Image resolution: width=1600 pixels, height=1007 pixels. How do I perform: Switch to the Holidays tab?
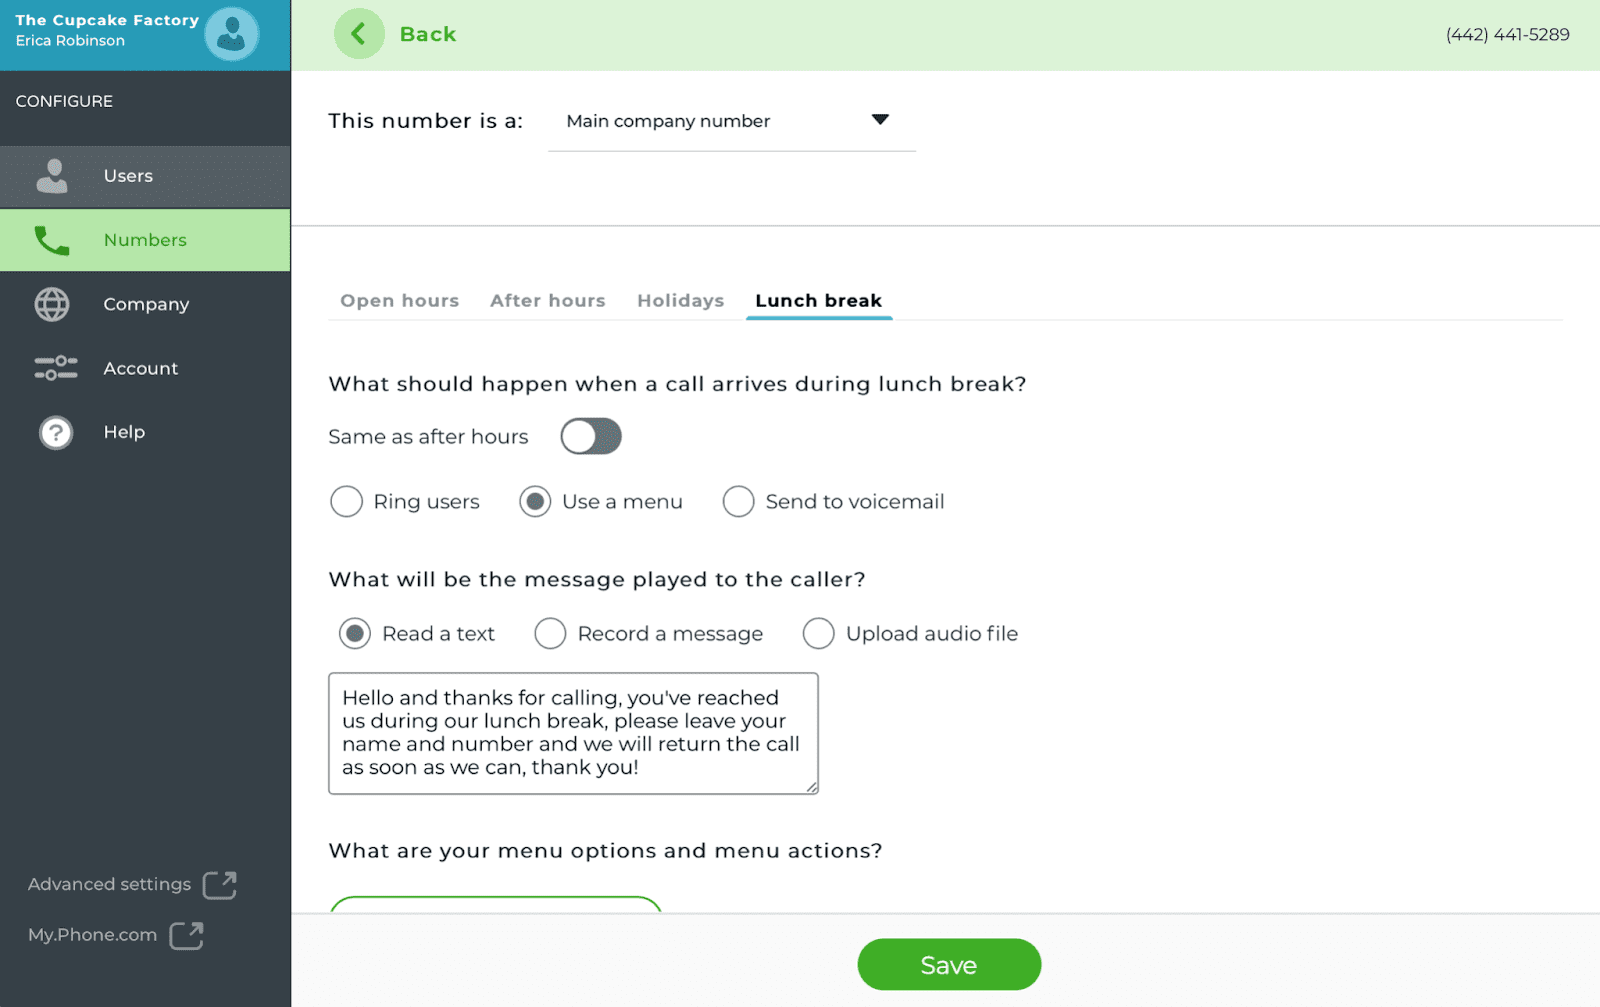pos(681,301)
